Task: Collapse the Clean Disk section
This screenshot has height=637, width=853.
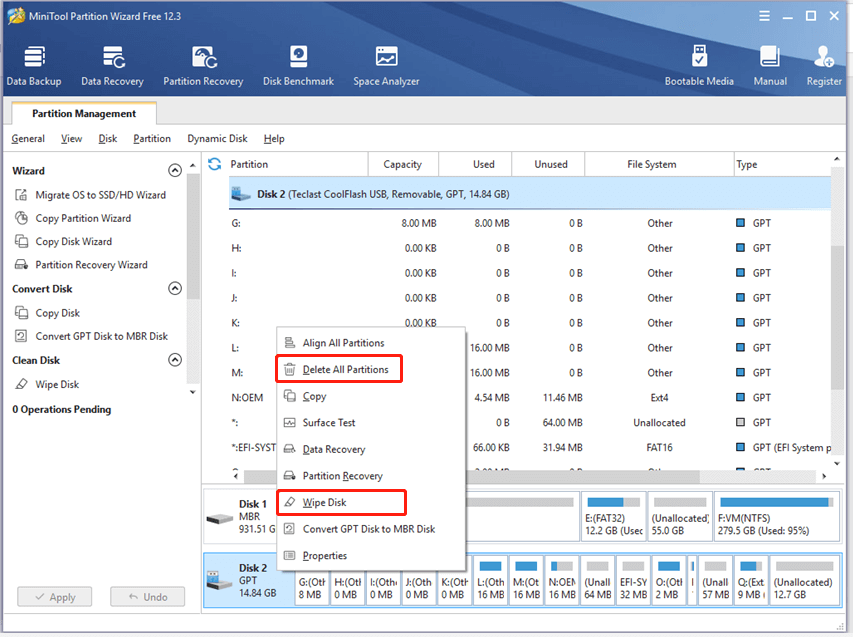Action: 175,360
